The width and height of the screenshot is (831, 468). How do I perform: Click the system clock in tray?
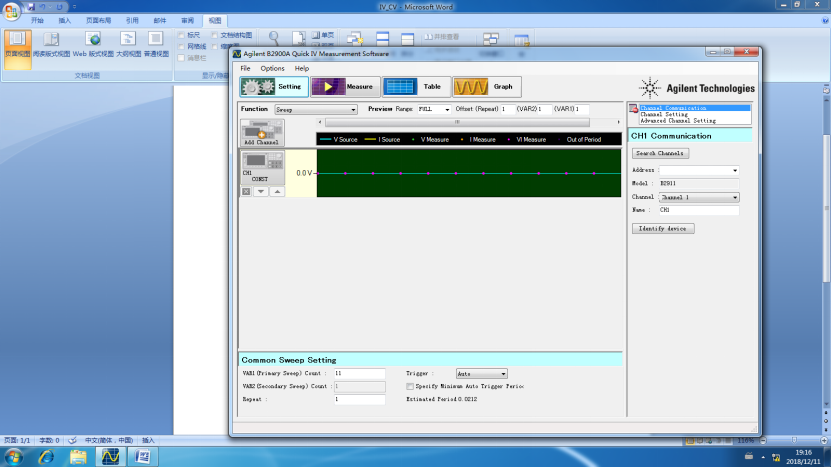[803, 457]
